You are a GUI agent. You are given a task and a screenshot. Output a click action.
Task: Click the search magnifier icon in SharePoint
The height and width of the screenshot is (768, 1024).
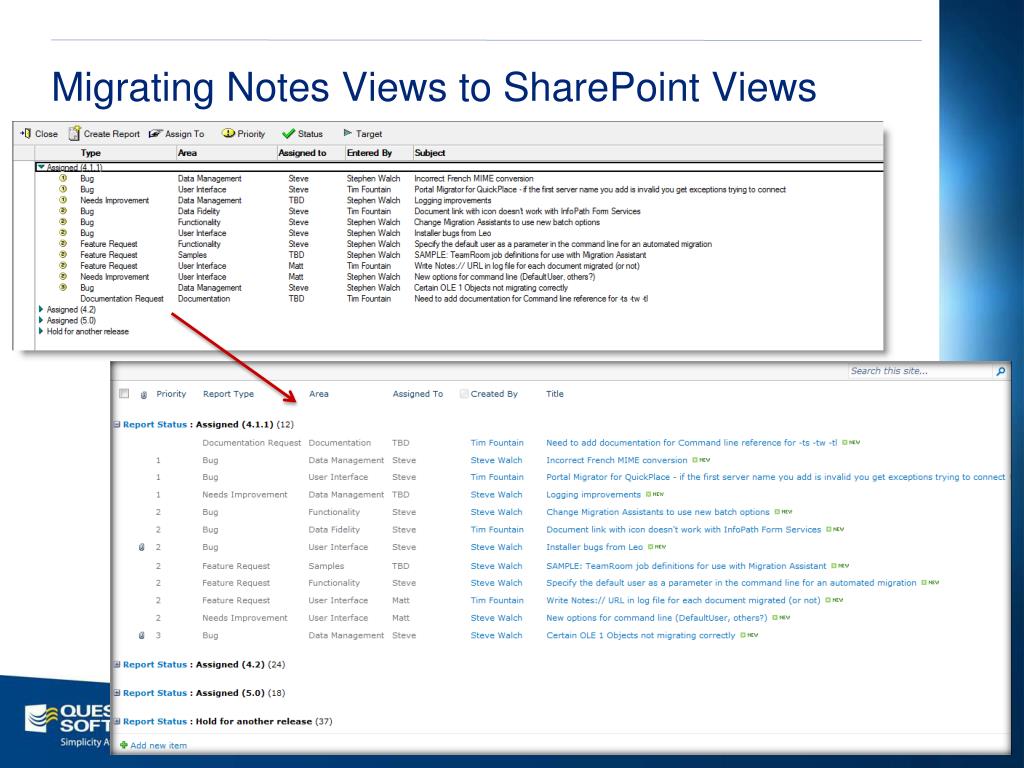(x=1000, y=371)
